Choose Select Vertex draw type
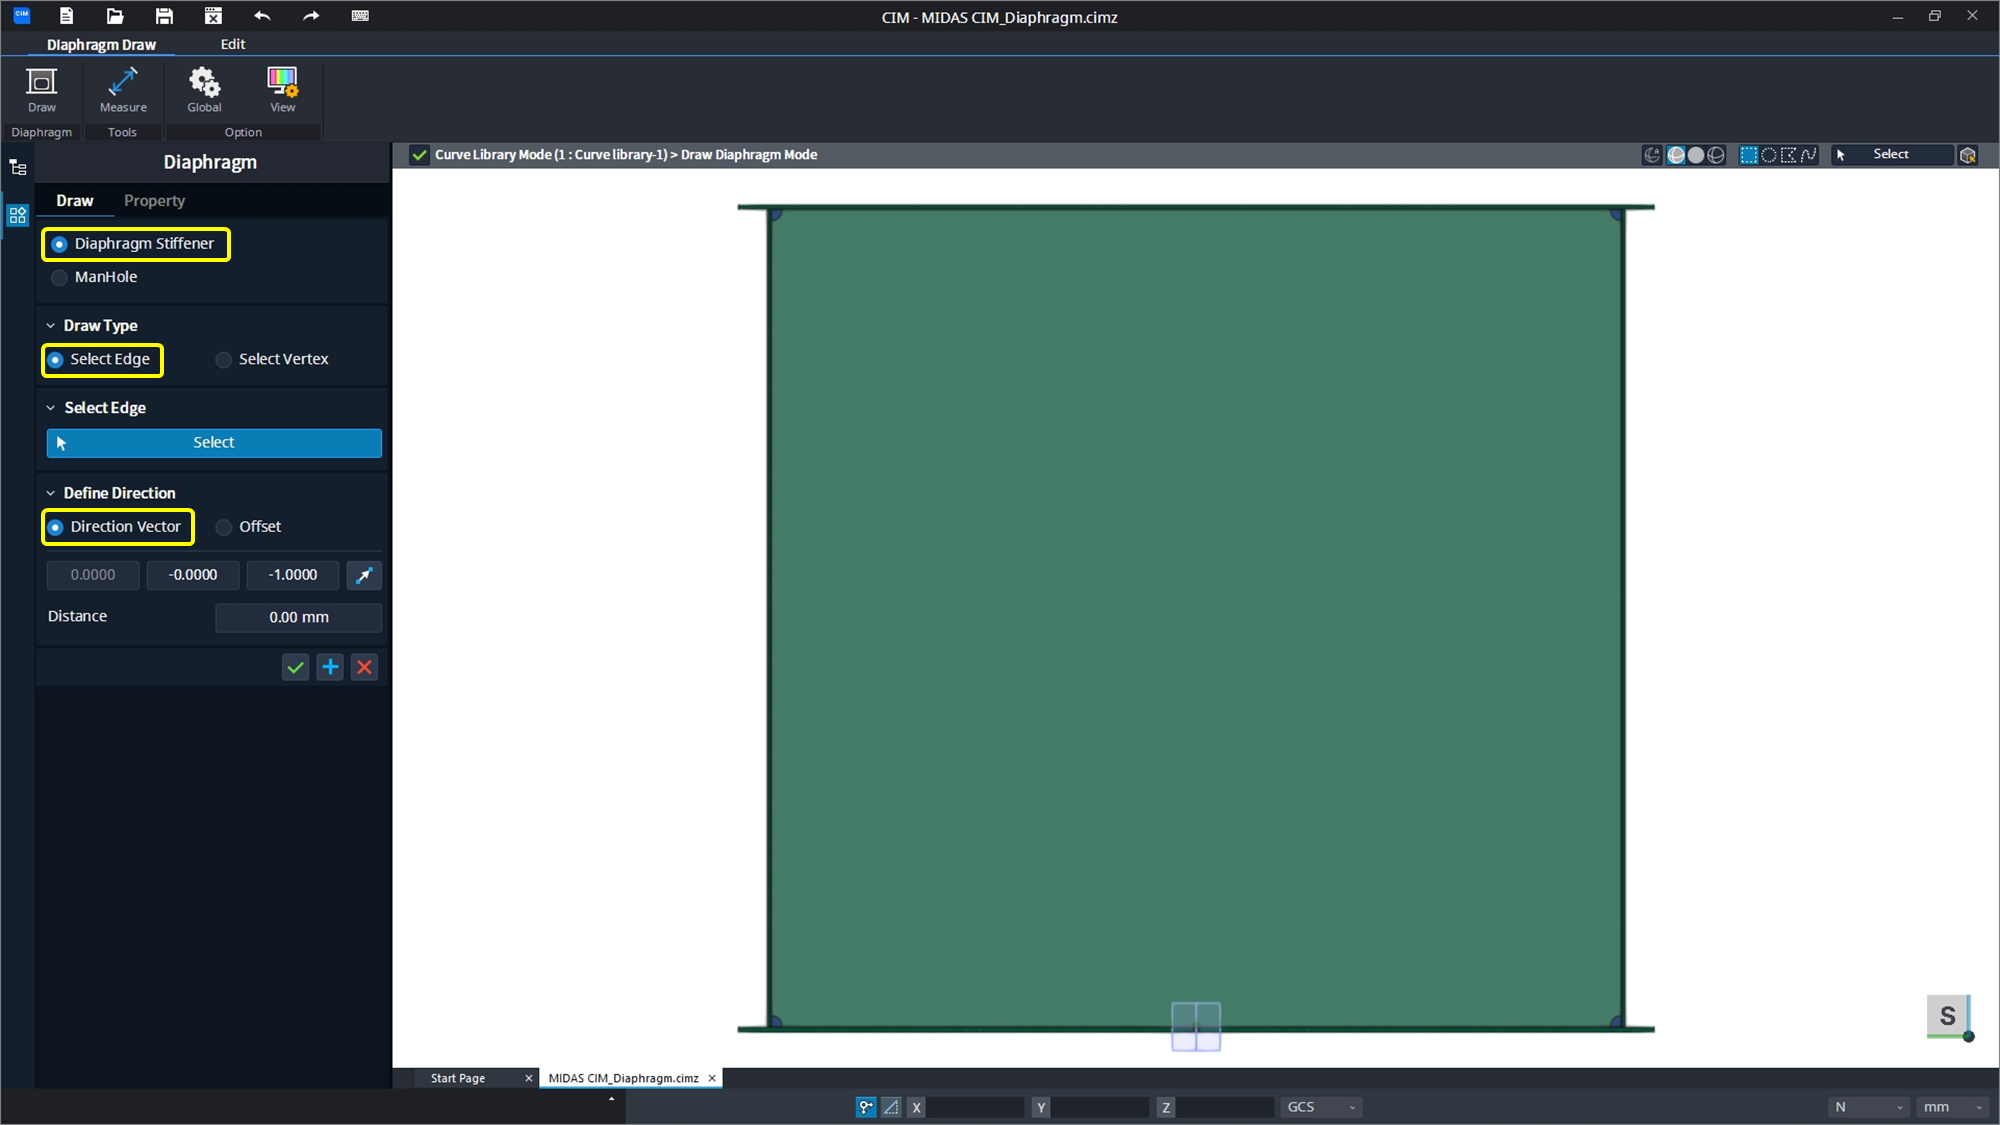Viewport: 2000px width, 1125px height. pos(272,360)
